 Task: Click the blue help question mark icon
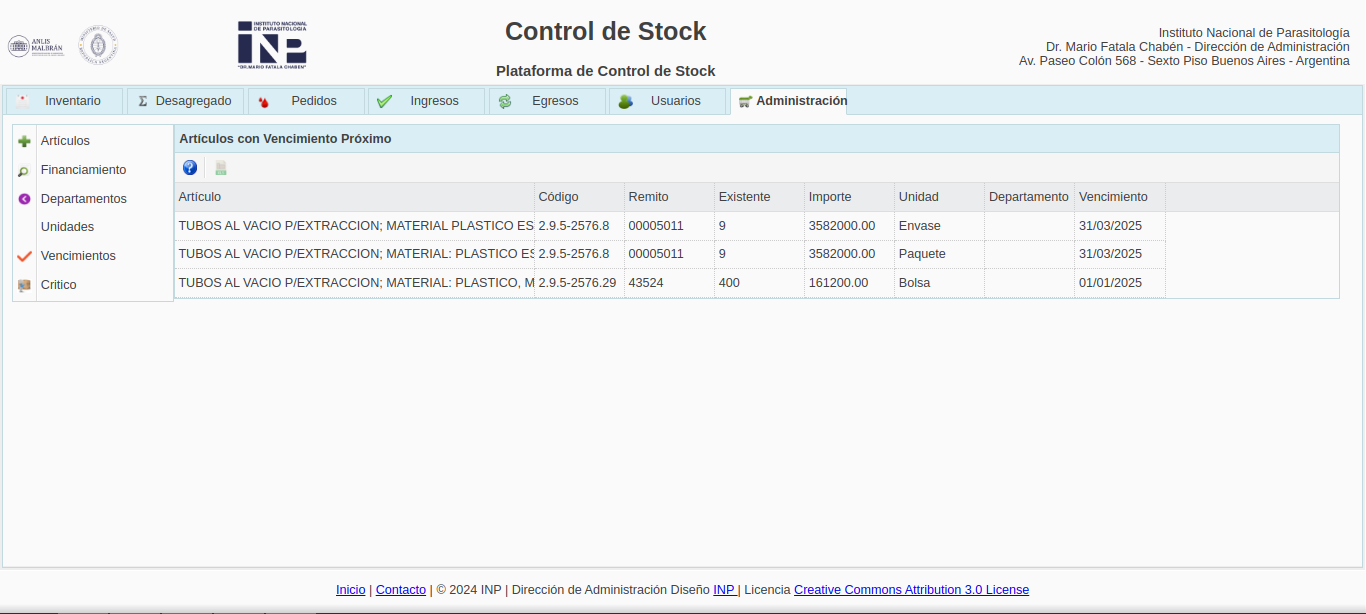[190, 168]
